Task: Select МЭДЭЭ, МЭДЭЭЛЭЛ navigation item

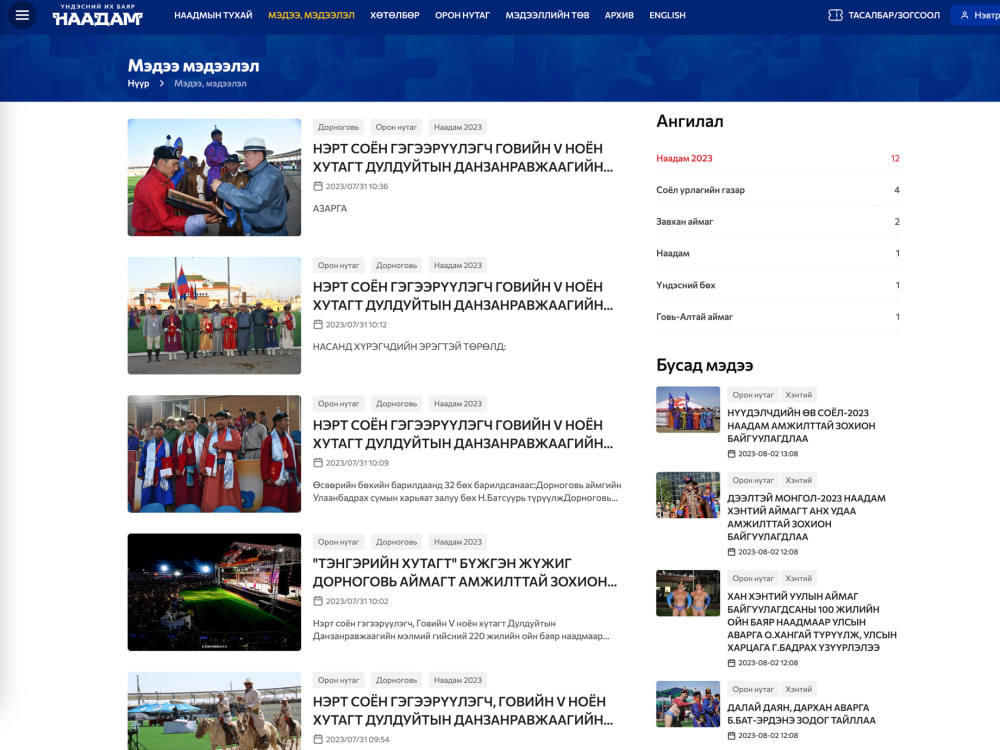Action: 311,15
